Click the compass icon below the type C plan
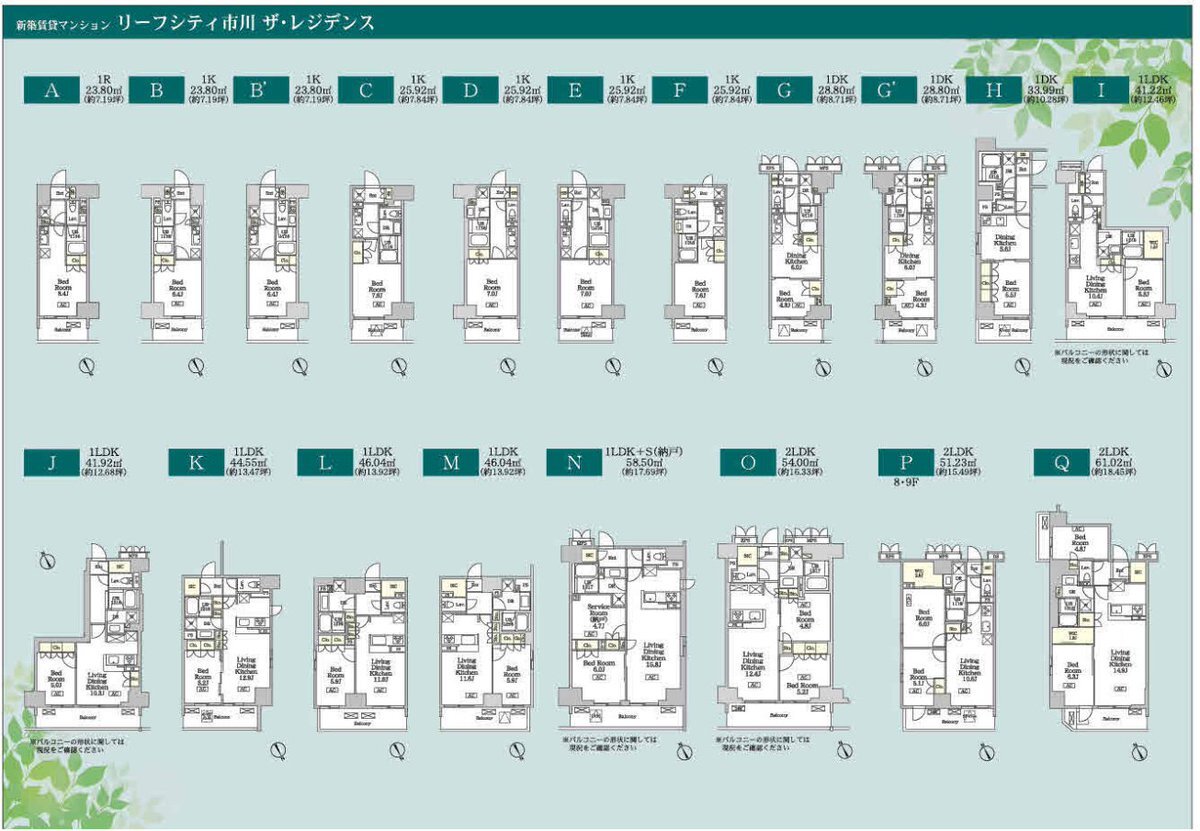The image size is (1200, 831). click(x=399, y=369)
